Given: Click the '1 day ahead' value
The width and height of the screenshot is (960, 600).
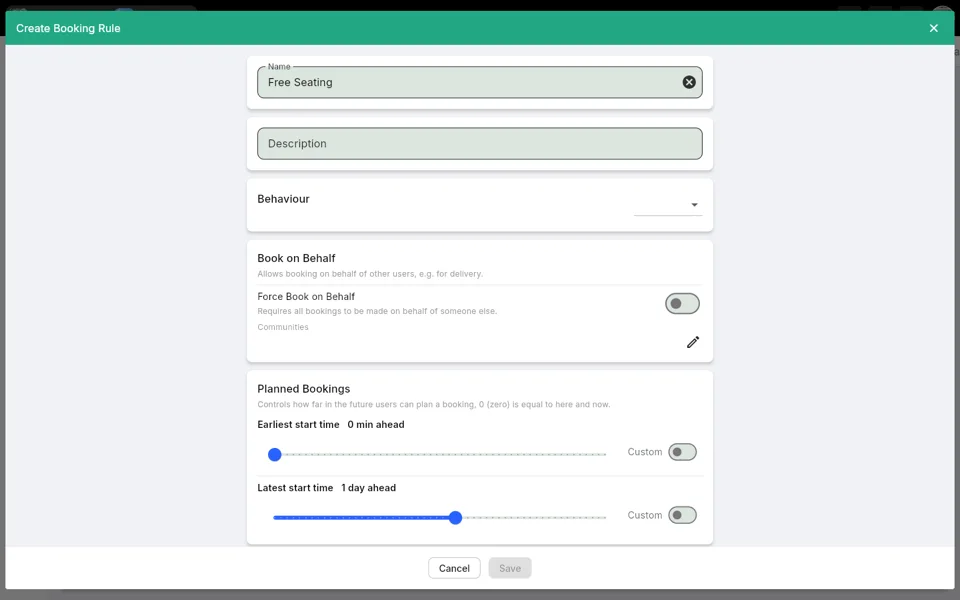Looking at the screenshot, I should [369, 488].
